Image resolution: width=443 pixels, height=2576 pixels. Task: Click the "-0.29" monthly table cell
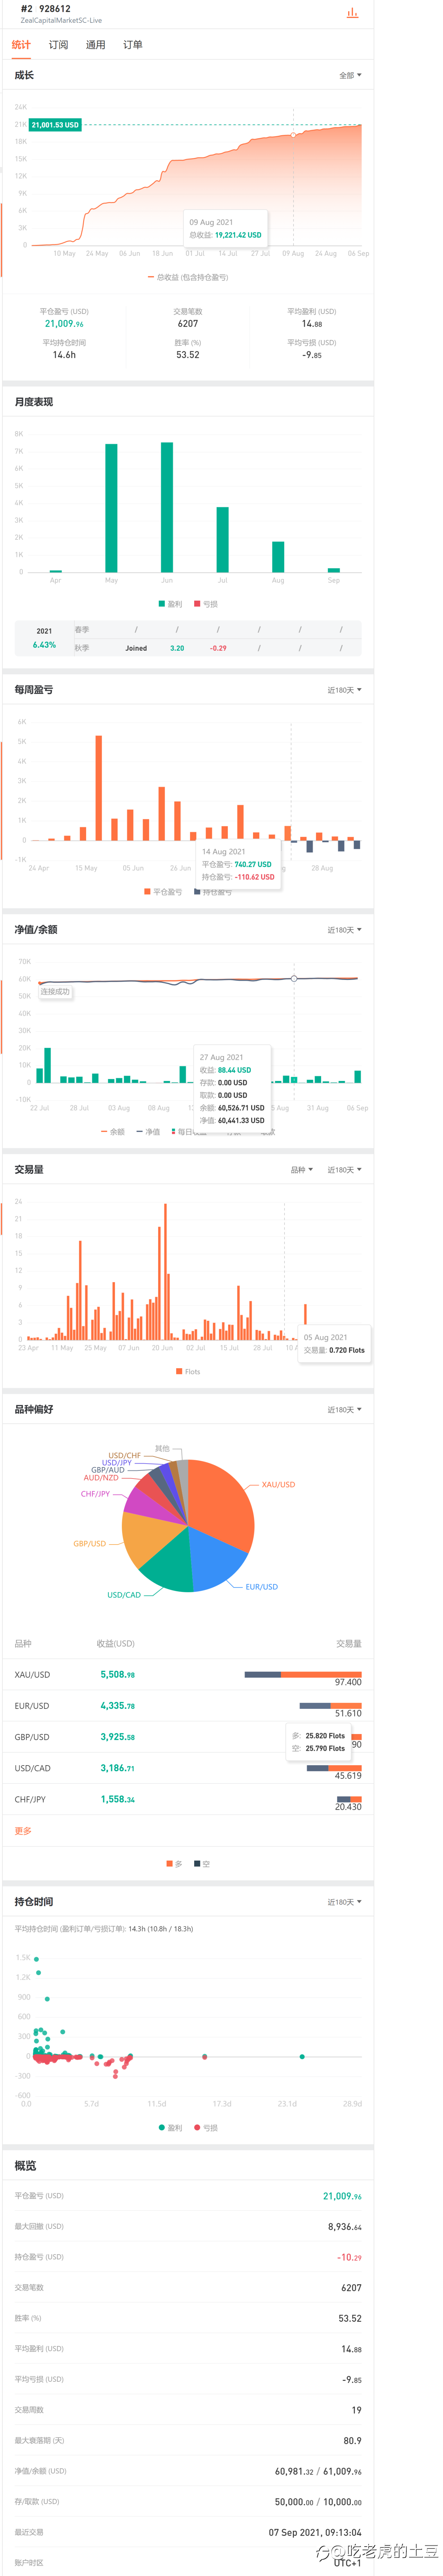point(218,648)
